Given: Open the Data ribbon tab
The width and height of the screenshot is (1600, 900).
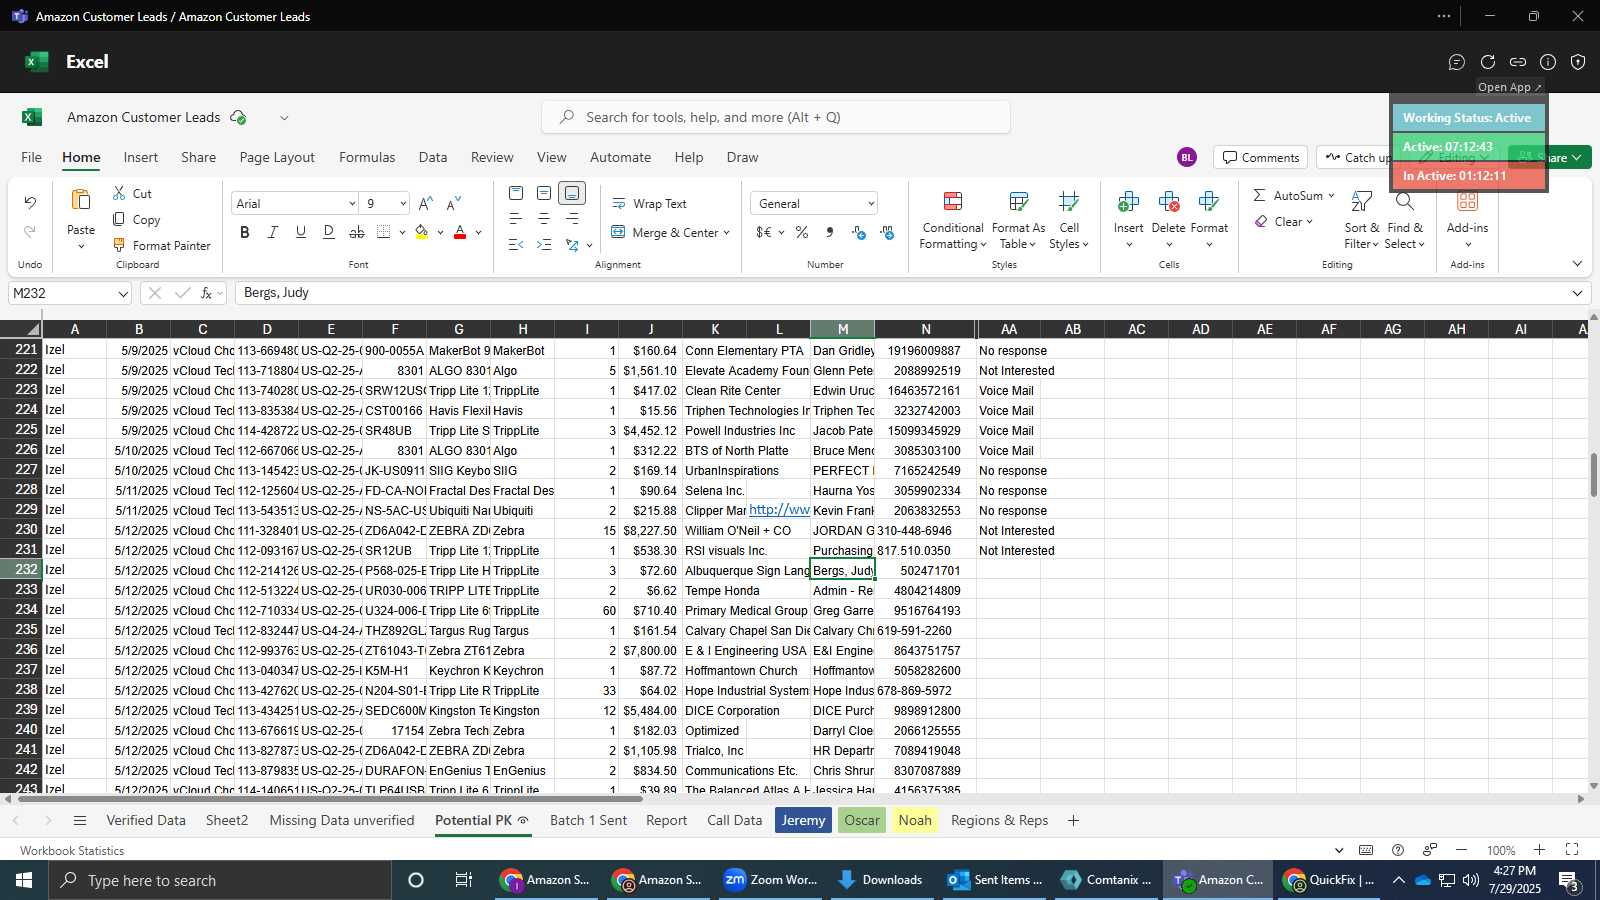Looking at the screenshot, I should pyautogui.click(x=433, y=157).
